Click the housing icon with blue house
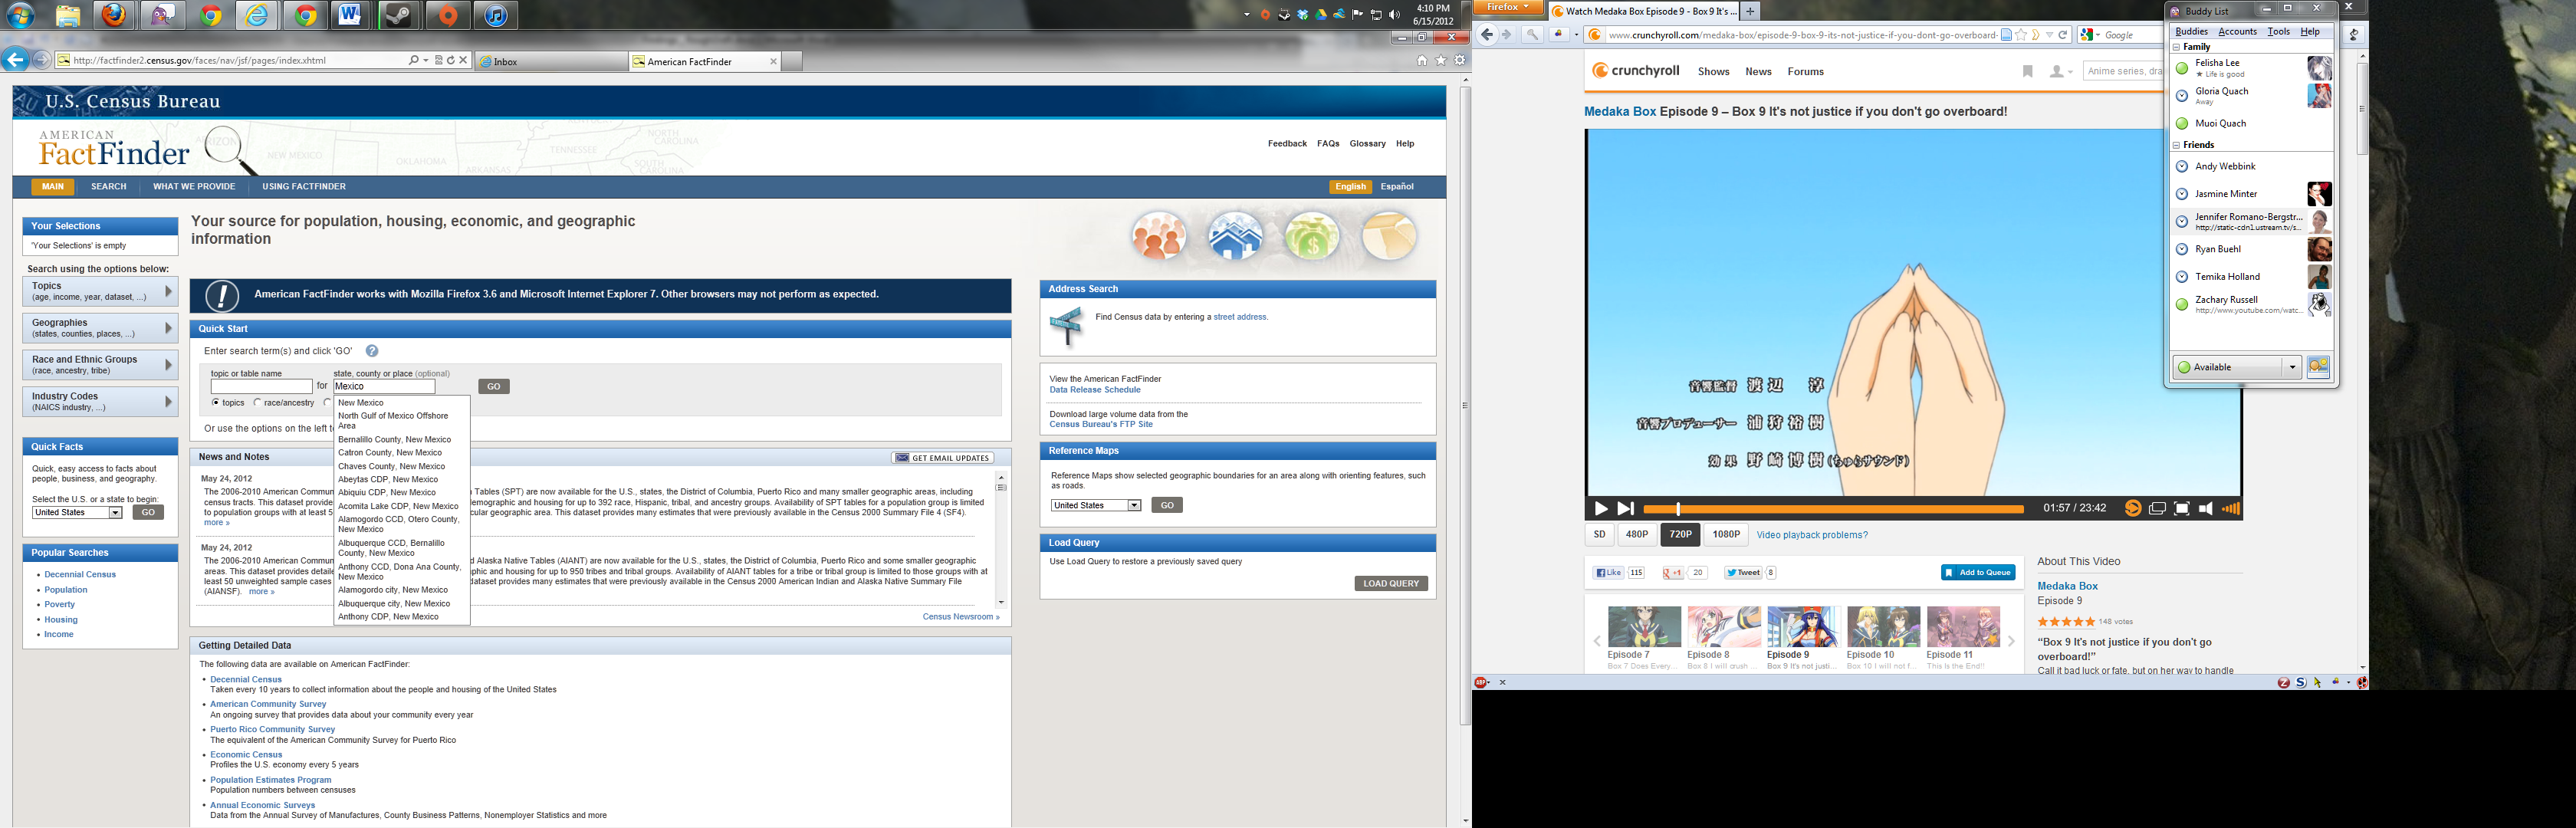The width and height of the screenshot is (2576, 828). (x=1235, y=238)
